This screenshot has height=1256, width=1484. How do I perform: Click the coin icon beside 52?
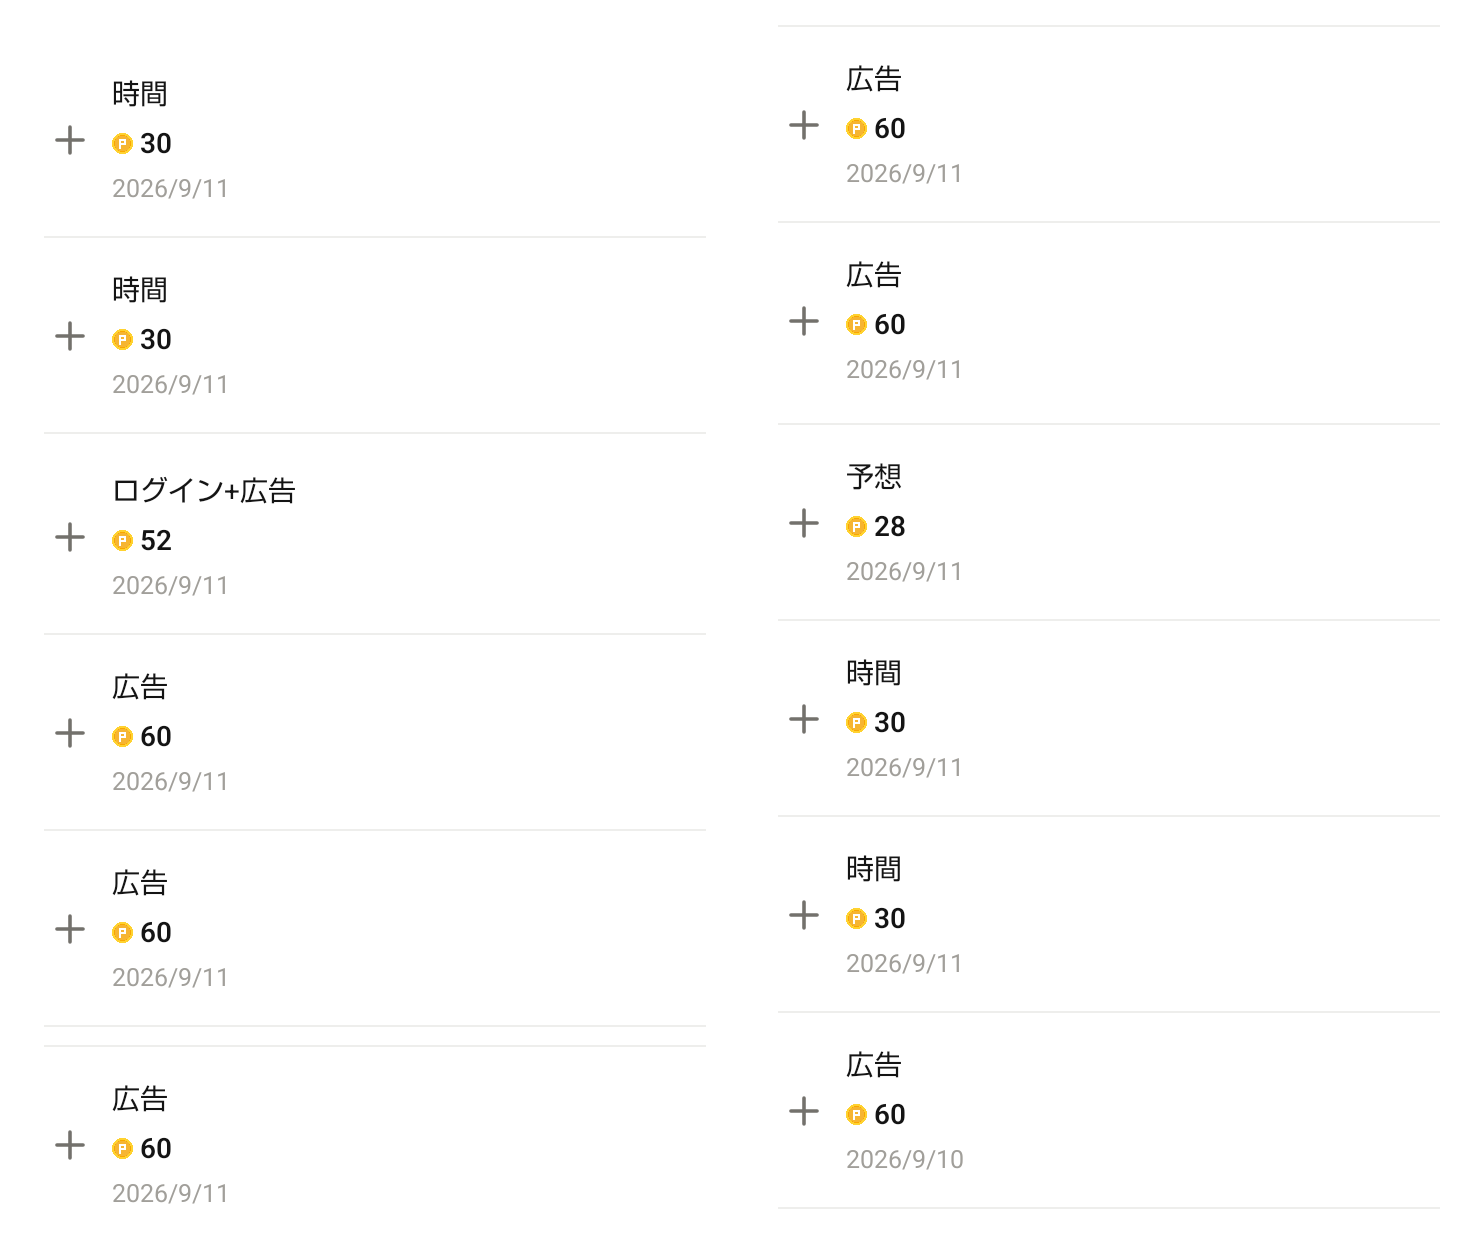pyautogui.click(x=122, y=541)
